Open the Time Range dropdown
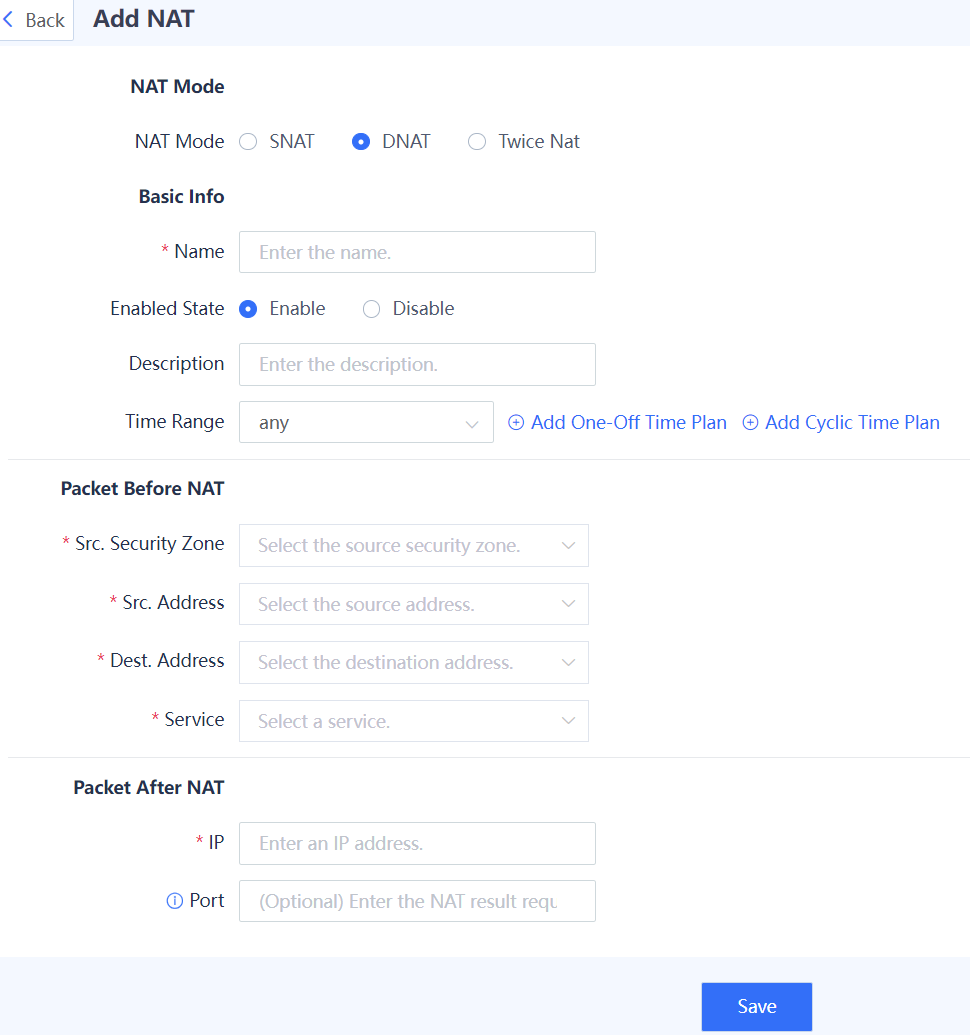This screenshot has width=970, height=1035. click(366, 422)
